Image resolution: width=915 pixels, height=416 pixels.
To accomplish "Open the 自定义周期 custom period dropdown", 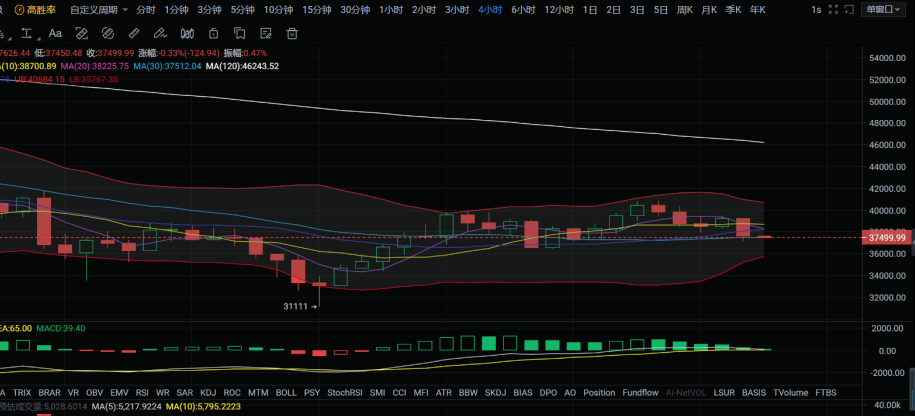I will point(99,9).
